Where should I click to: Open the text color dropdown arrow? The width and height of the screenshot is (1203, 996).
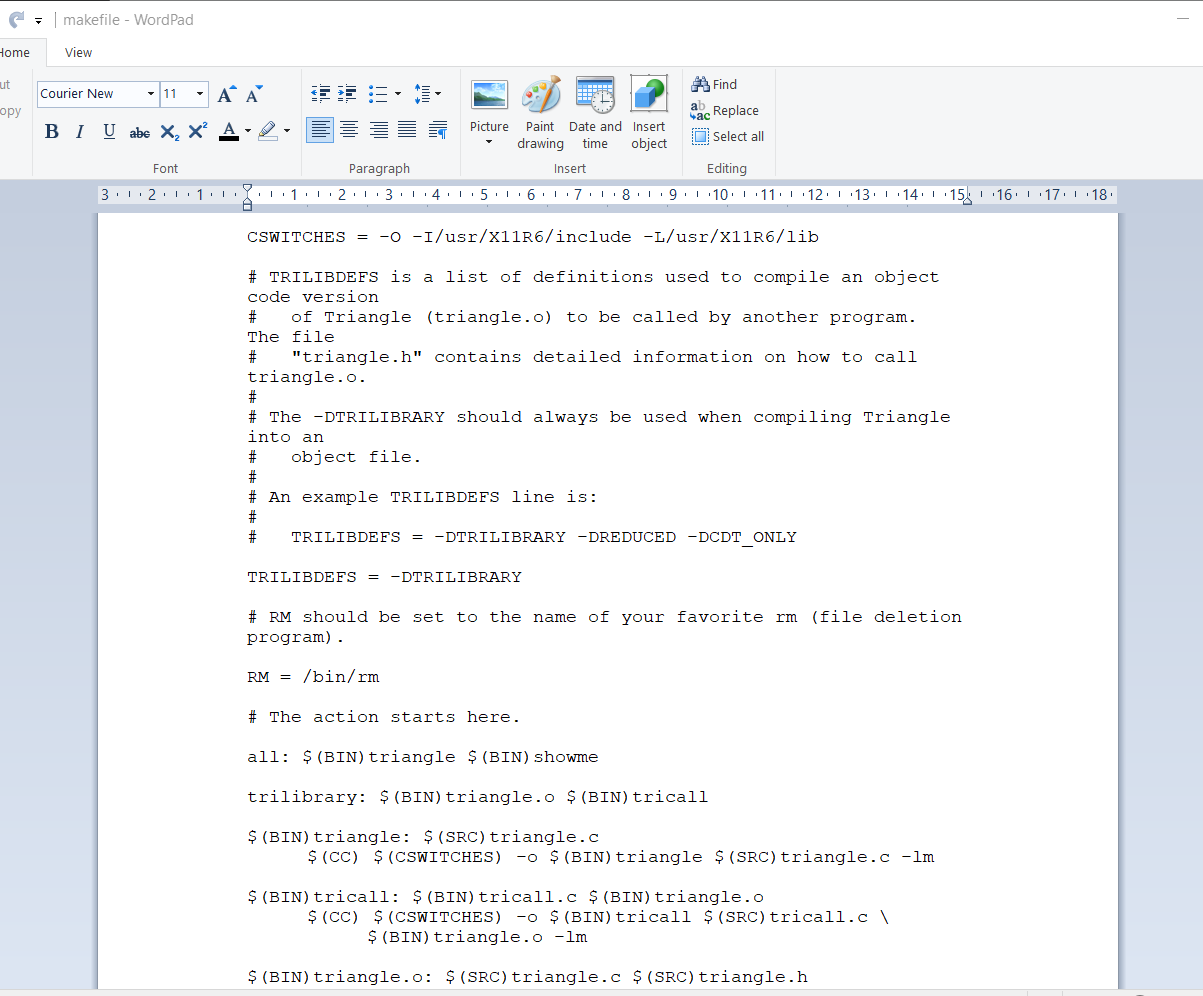[248, 131]
